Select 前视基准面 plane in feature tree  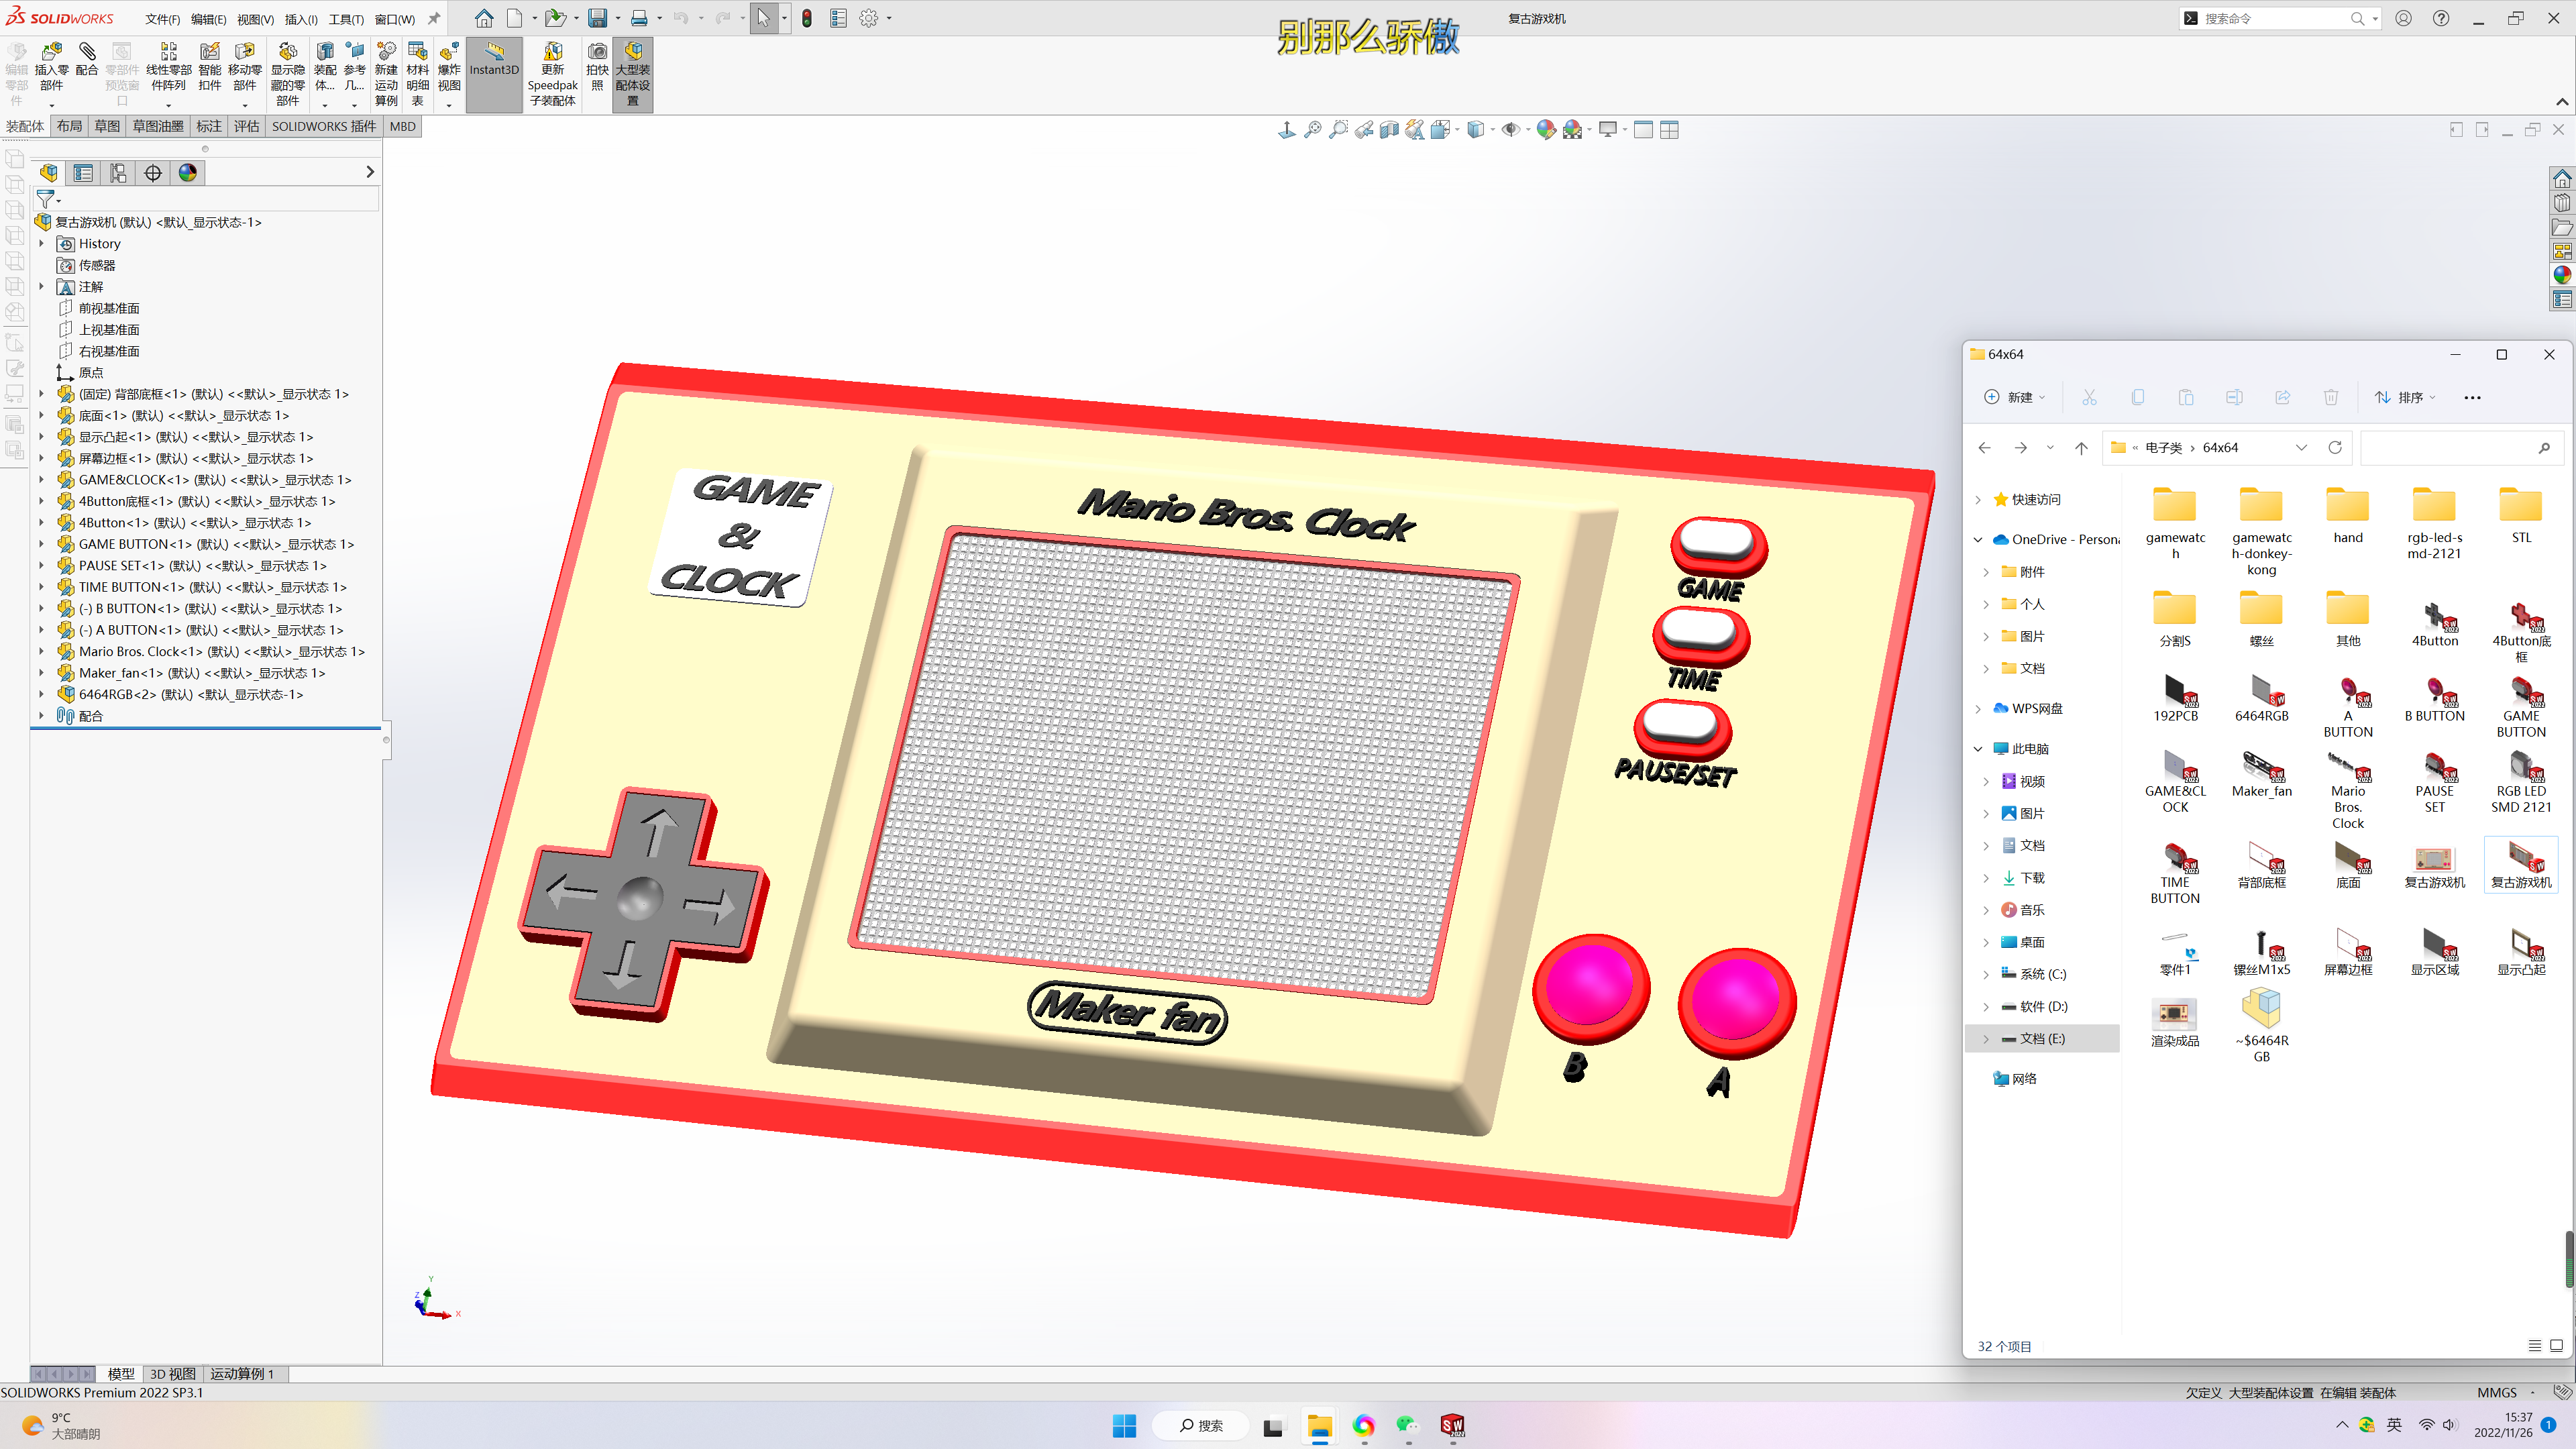[109, 309]
